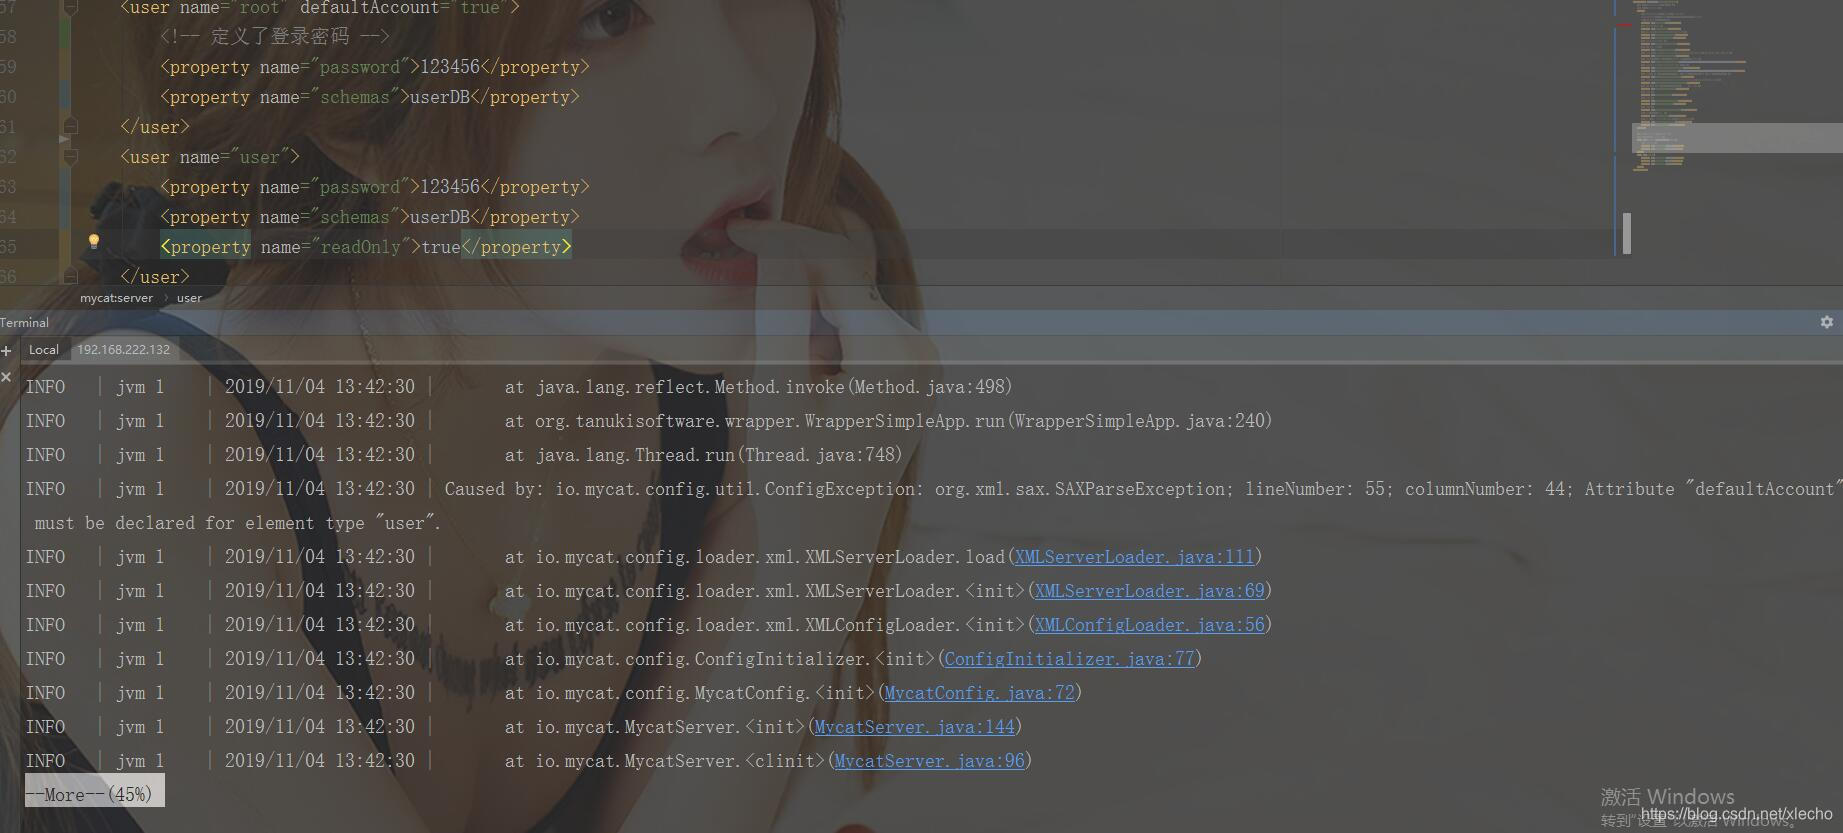
Task: Collapse the fold marker beside <user name="user">
Action: [70, 157]
